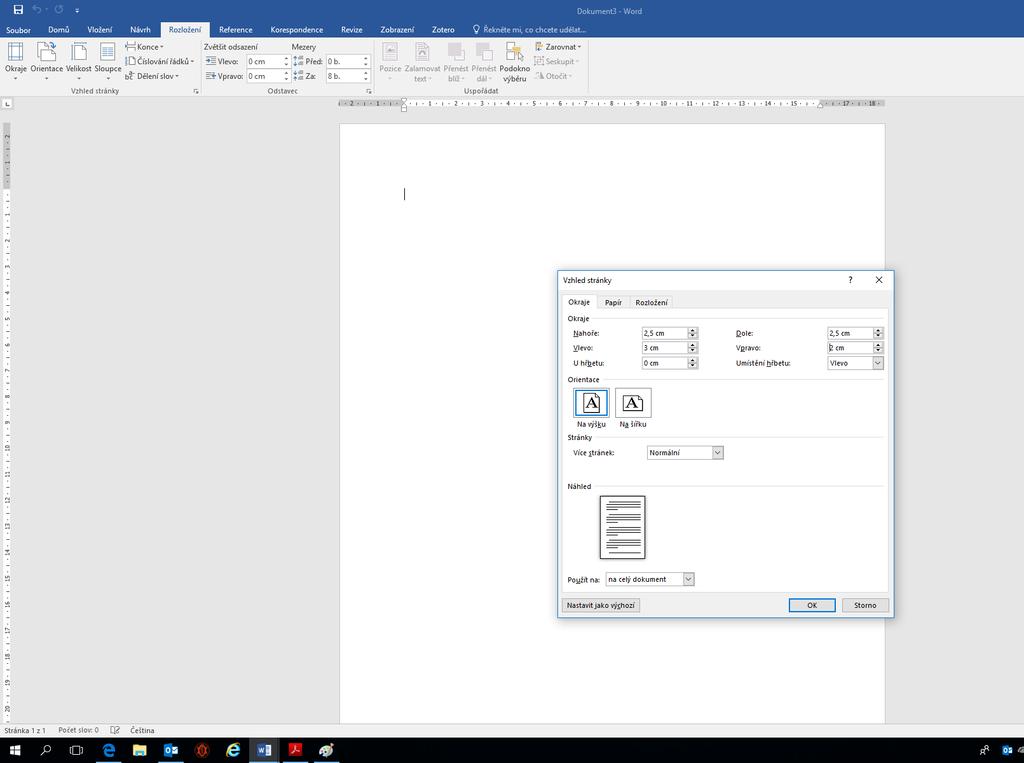Open the Zarovnat align menu
1024x763 pixels.
pyautogui.click(x=558, y=46)
